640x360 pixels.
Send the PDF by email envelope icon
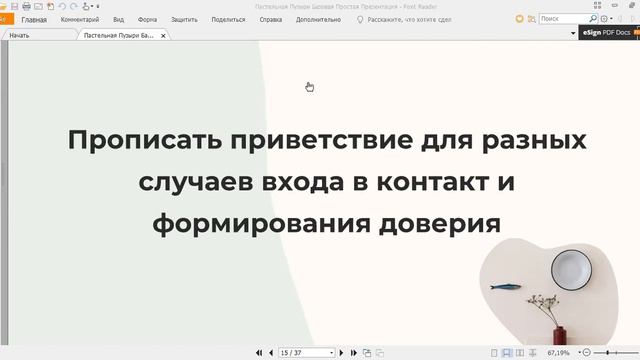(x=38, y=7)
